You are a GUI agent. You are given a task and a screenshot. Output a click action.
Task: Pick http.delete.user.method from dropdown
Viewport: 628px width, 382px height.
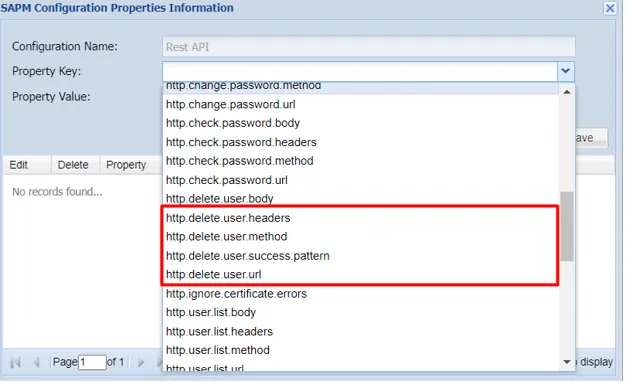360,237
